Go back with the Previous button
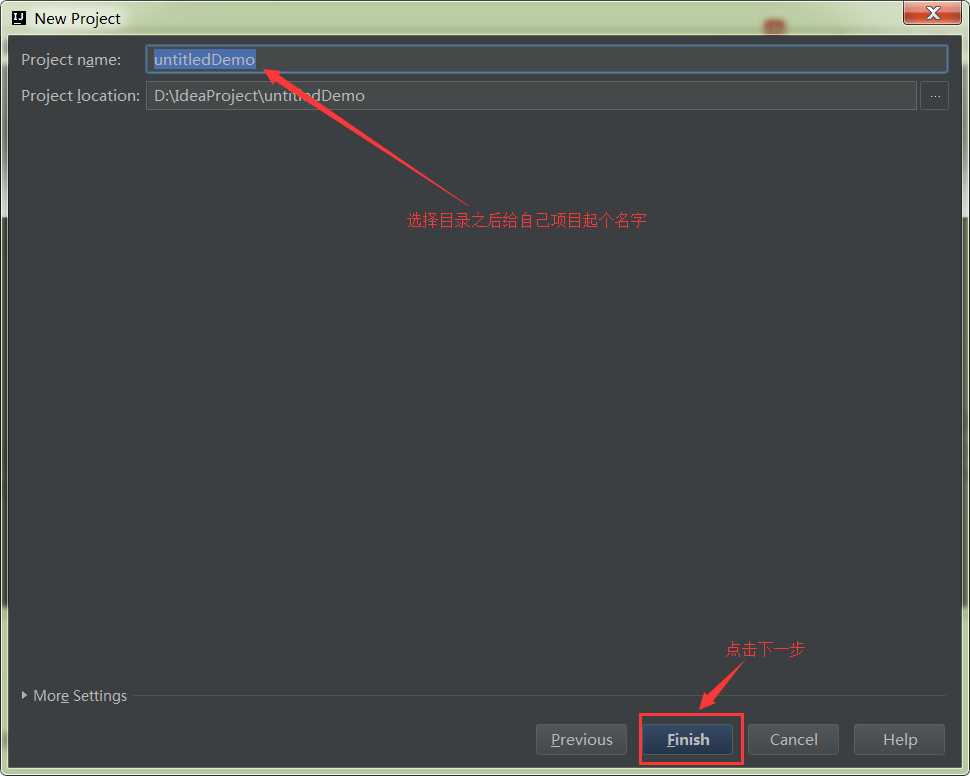Viewport: 970px width, 776px height. (x=582, y=739)
